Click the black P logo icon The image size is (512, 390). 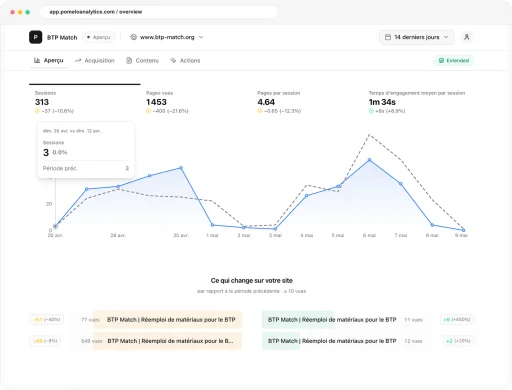point(36,37)
